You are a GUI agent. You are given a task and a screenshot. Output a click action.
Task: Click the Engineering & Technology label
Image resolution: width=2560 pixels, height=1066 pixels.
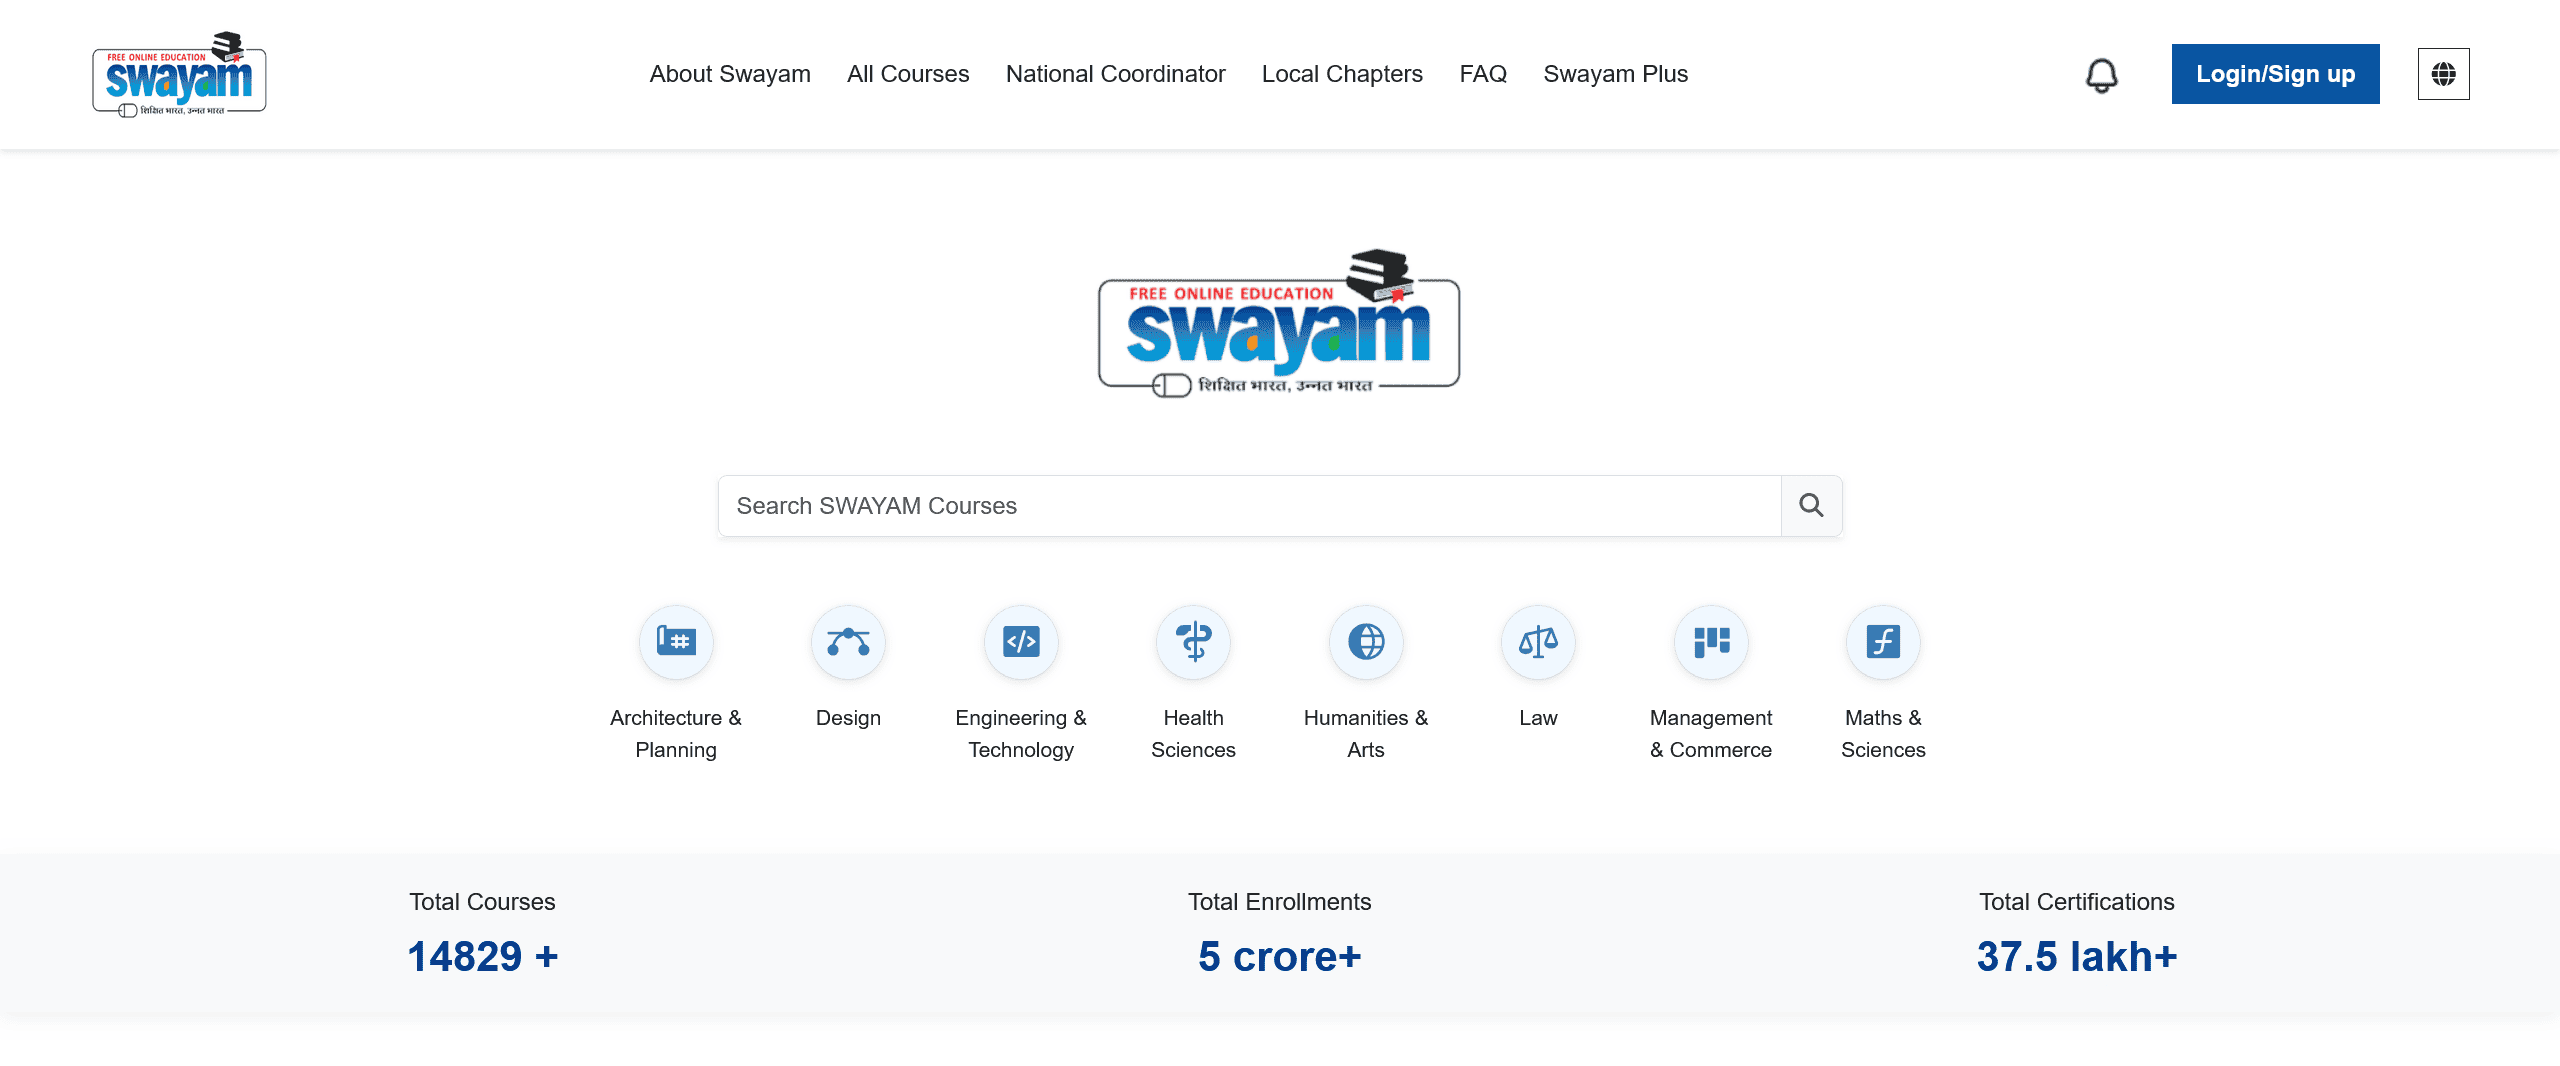1021,734
